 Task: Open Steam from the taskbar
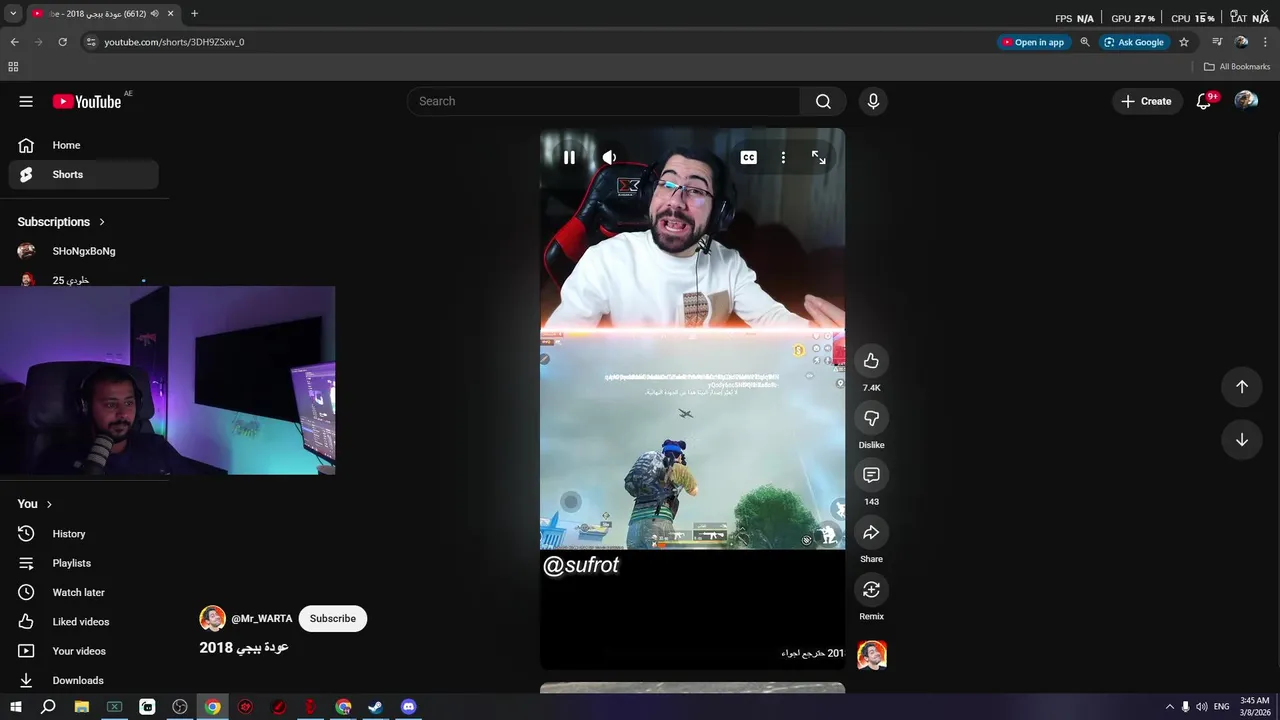coord(375,707)
